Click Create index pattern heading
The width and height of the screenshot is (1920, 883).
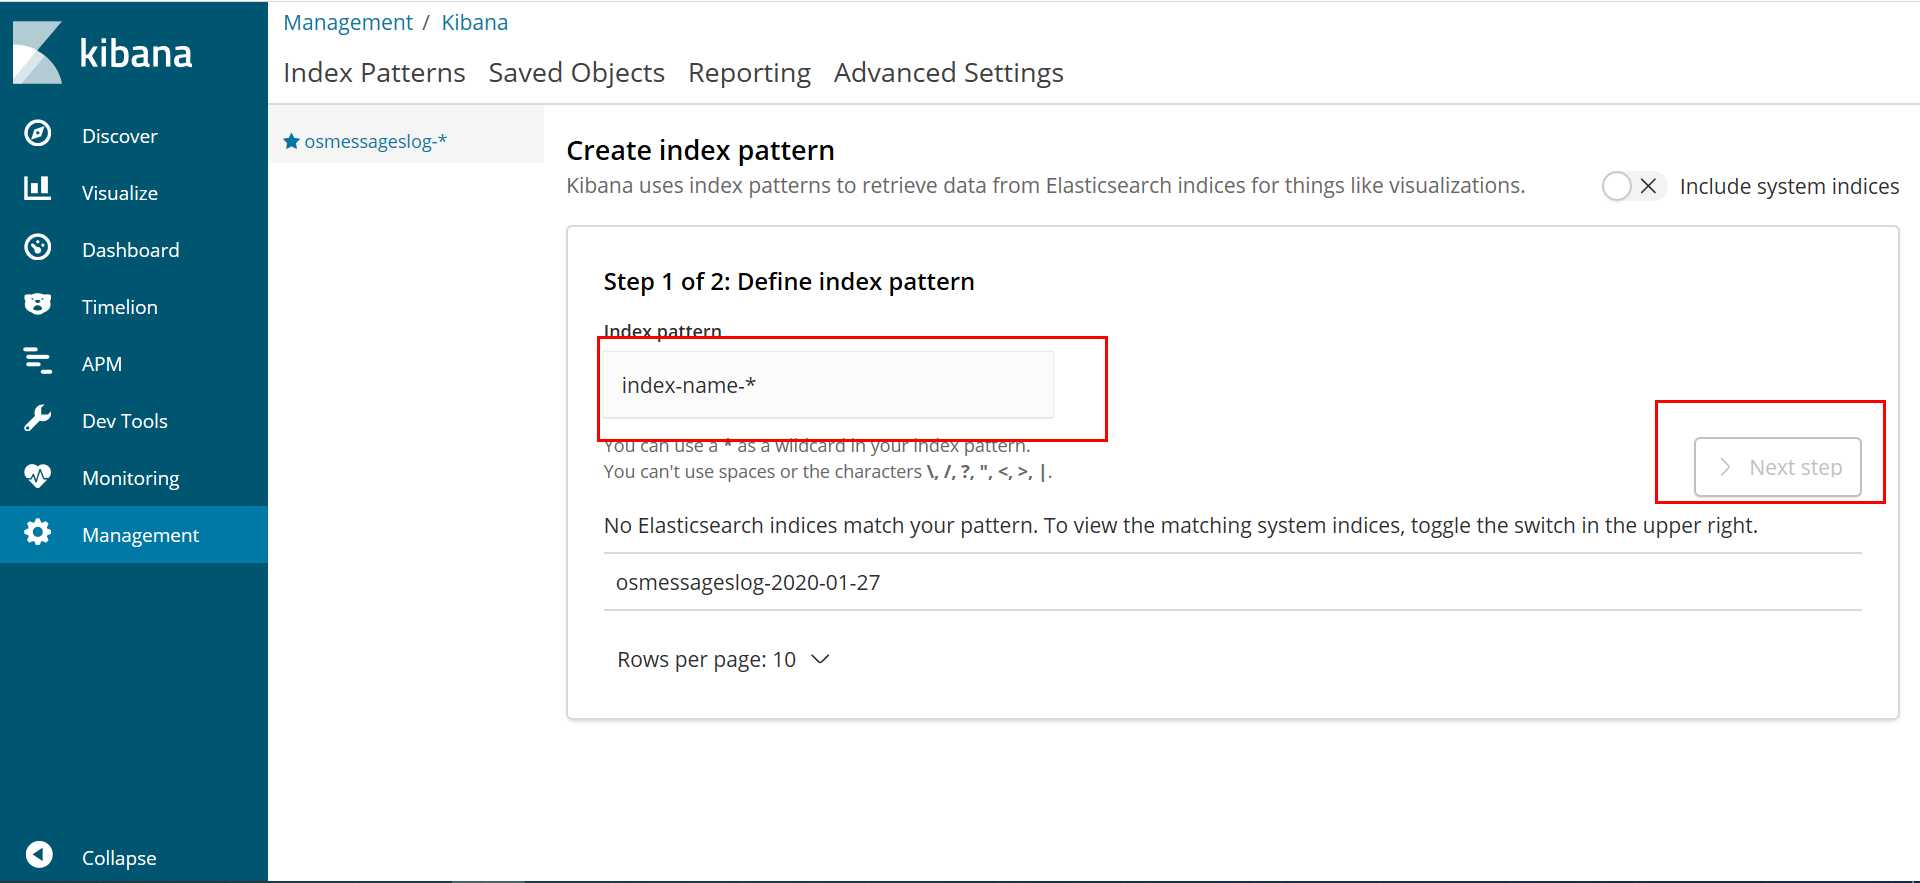pyautogui.click(x=700, y=150)
